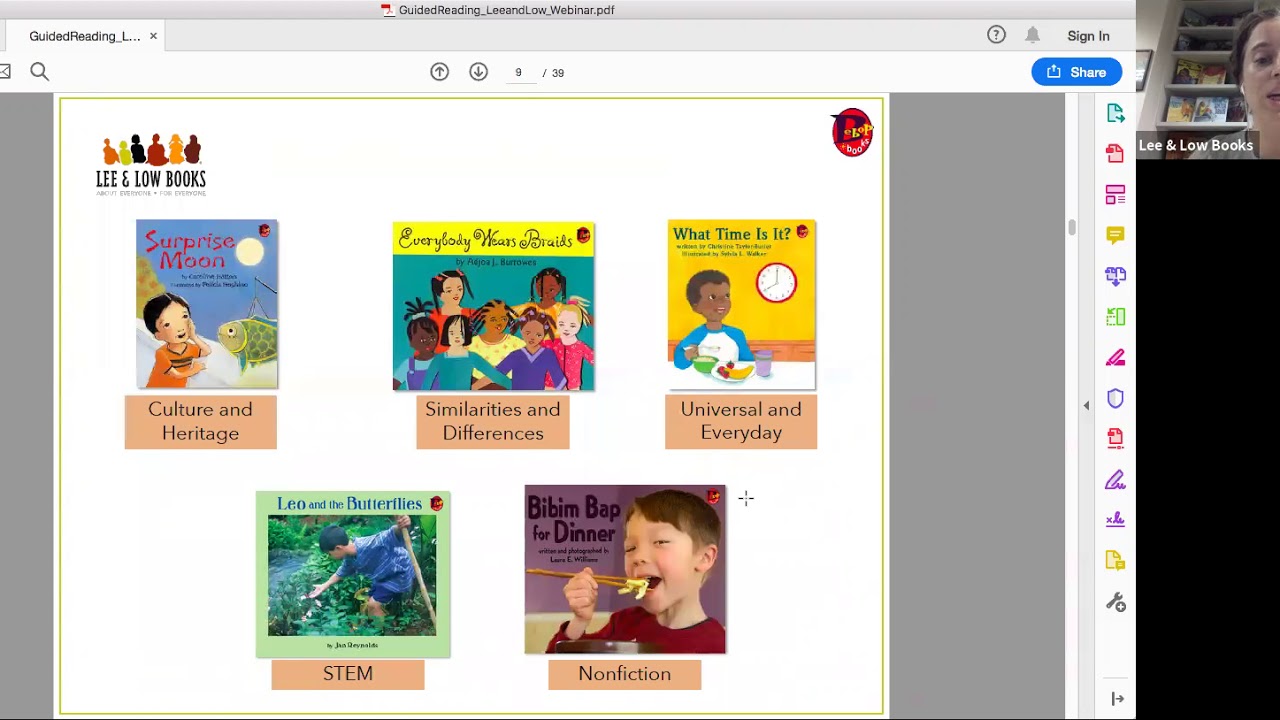Image resolution: width=1280 pixels, height=720 pixels.
Task: Click the arrow icon at sidebar bottom
Action: (x=1117, y=699)
